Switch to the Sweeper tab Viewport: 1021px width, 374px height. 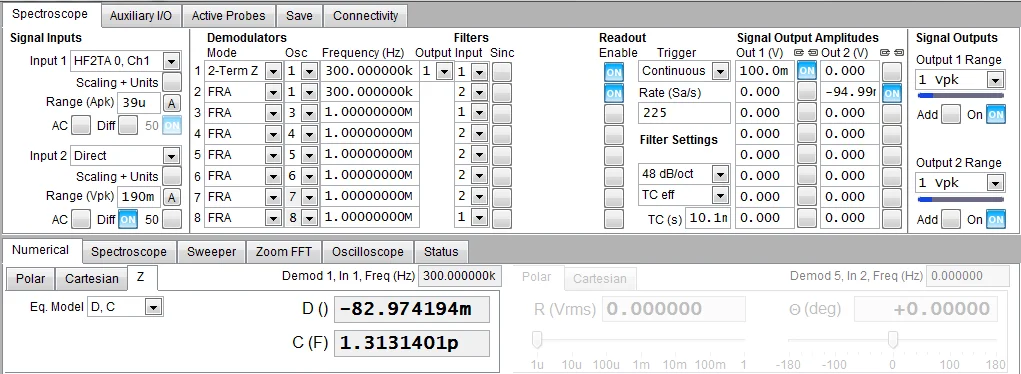pyautogui.click(x=212, y=252)
